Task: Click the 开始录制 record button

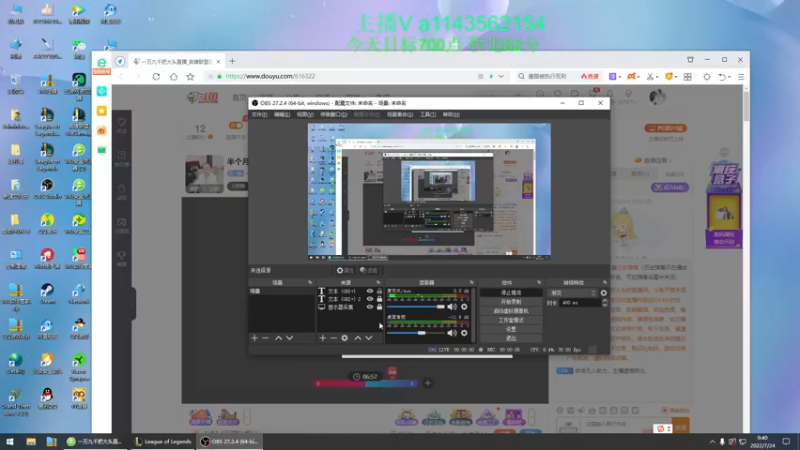Action: [511, 302]
